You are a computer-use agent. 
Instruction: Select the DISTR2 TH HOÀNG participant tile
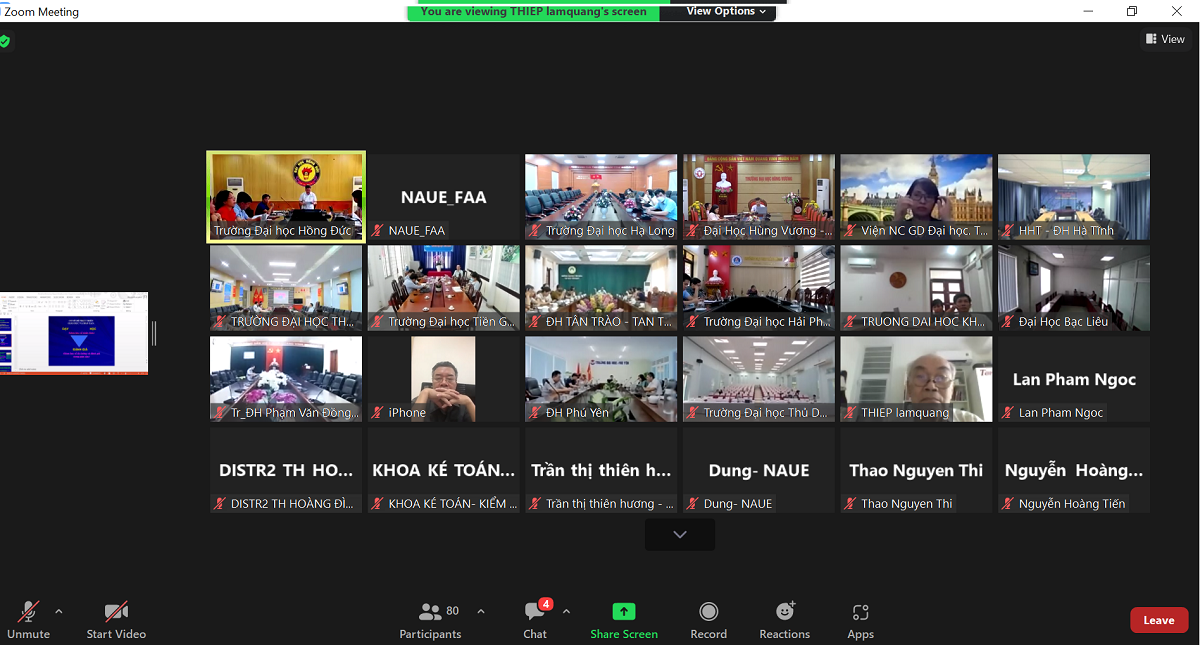(286, 470)
